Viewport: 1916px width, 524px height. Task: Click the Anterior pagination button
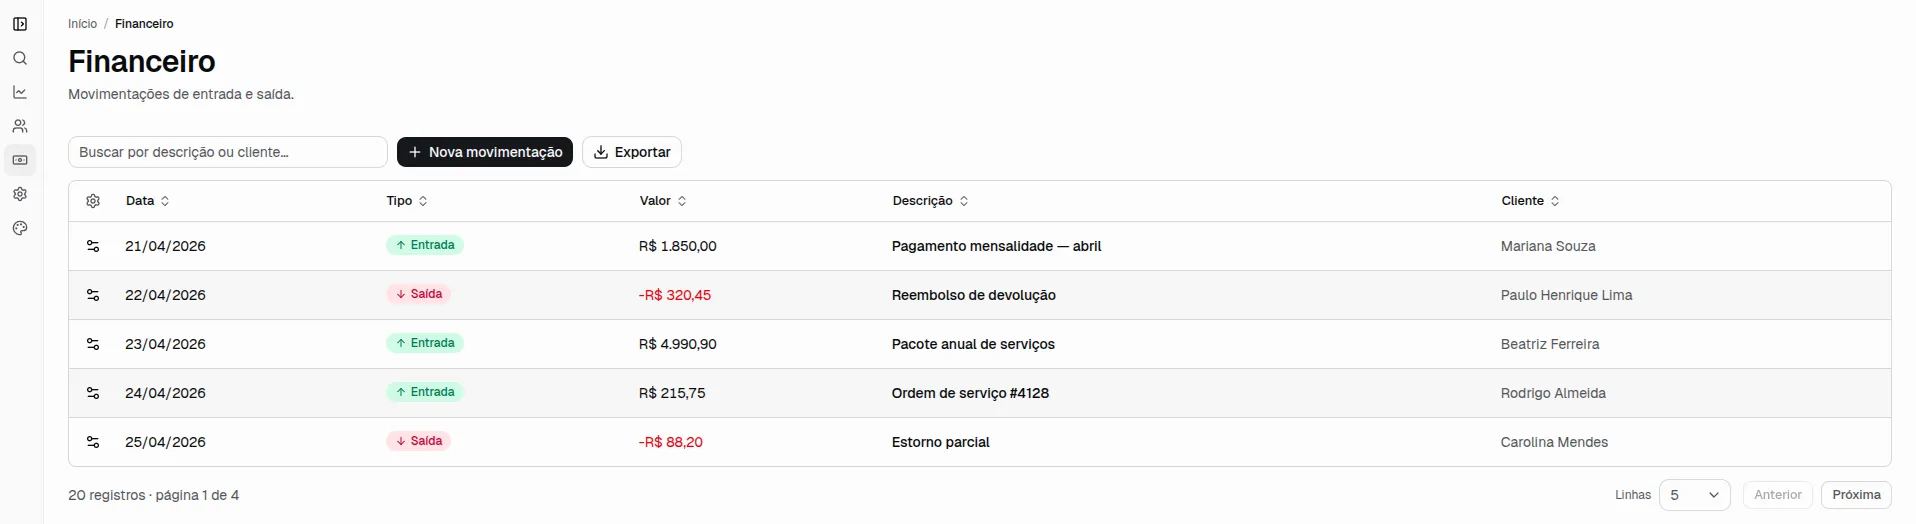(x=1777, y=495)
